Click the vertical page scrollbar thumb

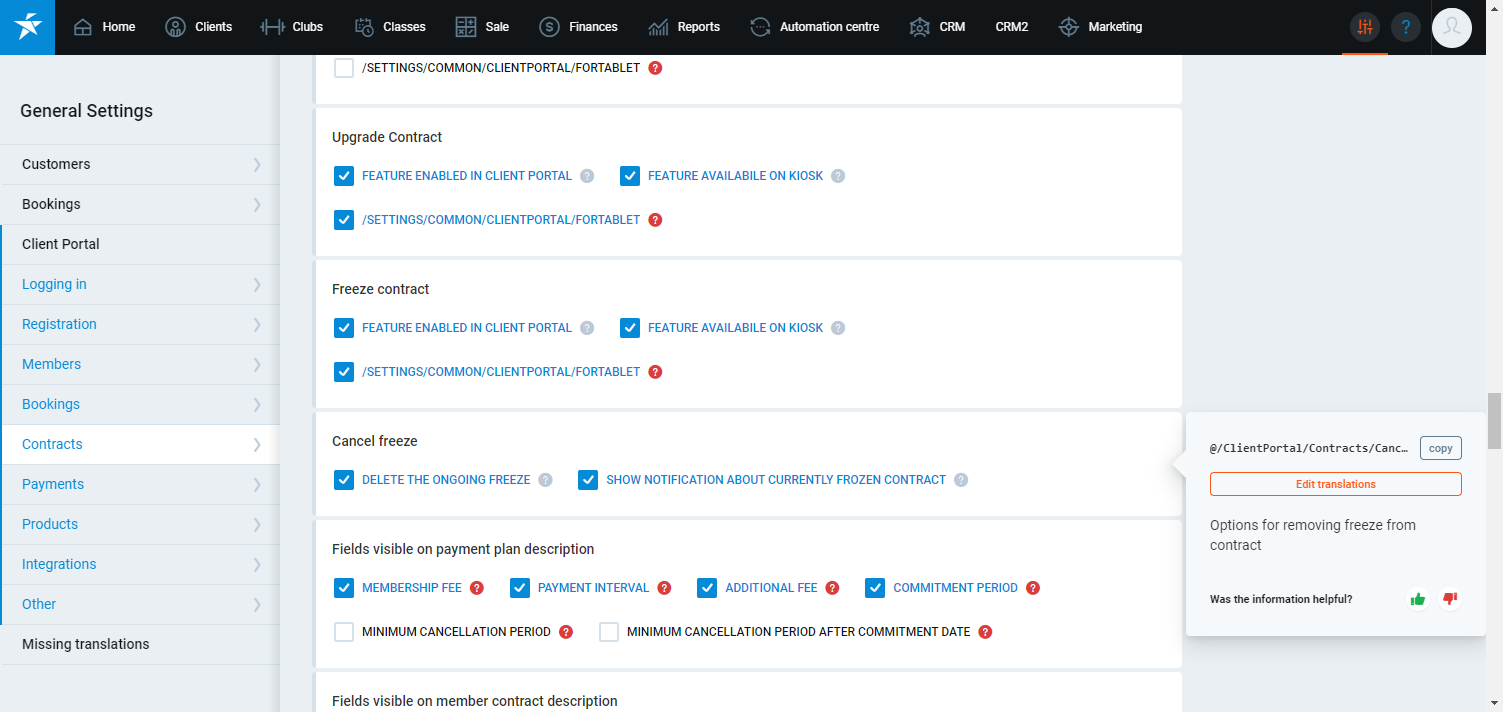pos(1494,420)
